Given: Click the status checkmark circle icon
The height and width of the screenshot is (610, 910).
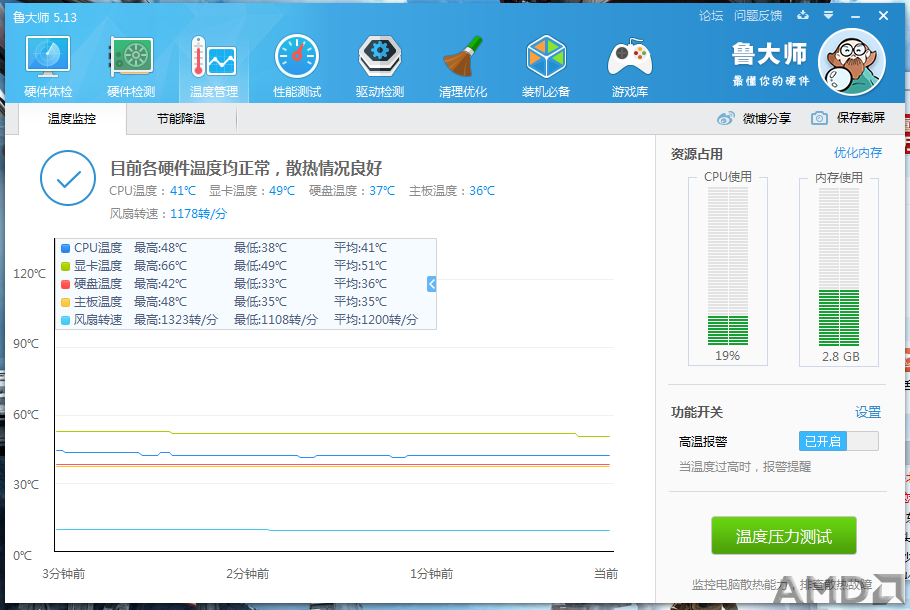Looking at the screenshot, I should (68, 178).
